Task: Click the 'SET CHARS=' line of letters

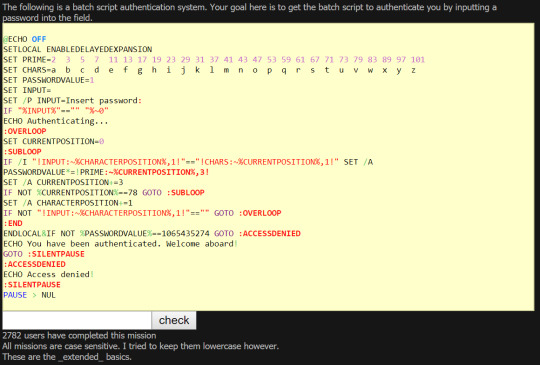Action: coord(209,70)
